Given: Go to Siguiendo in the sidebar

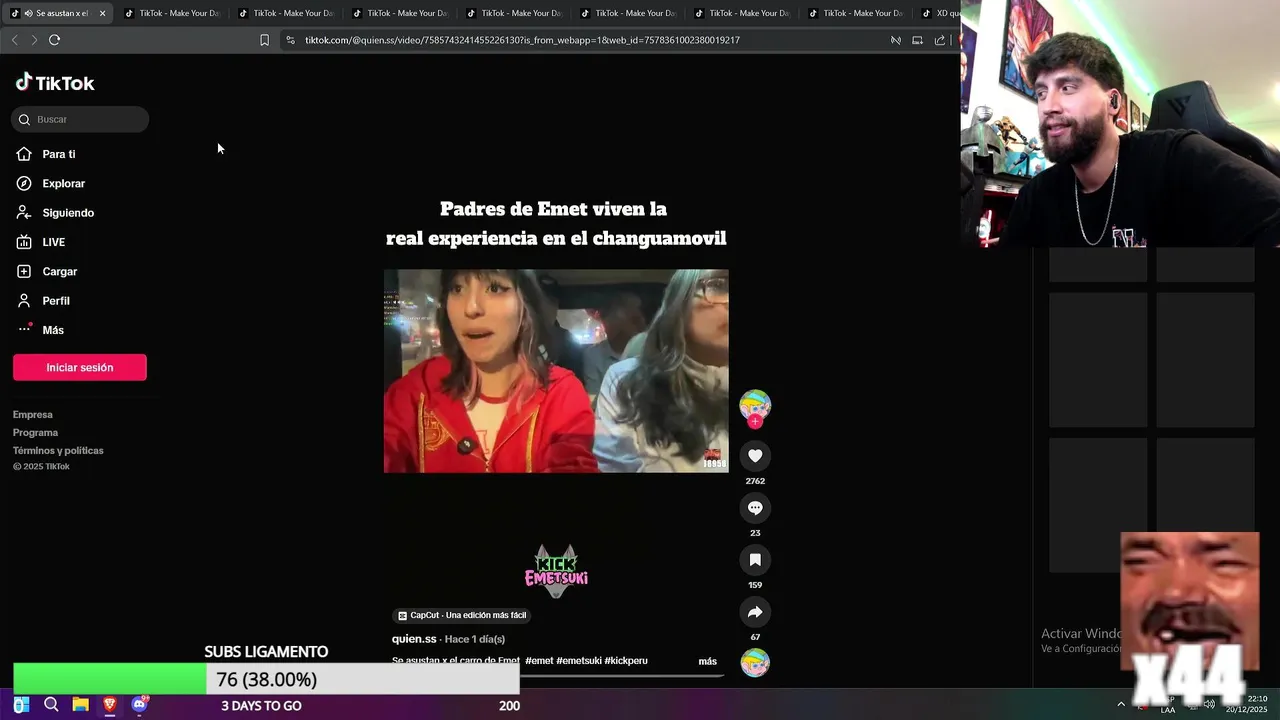Looking at the screenshot, I should point(68,213).
